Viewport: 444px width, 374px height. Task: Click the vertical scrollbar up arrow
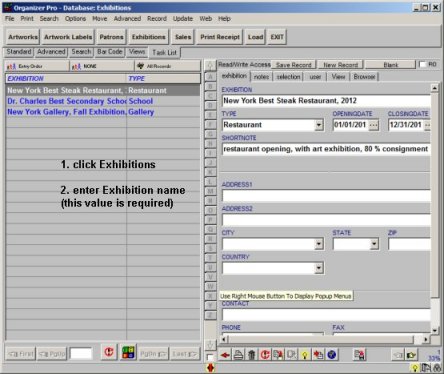pyautogui.click(x=434, y=88)
